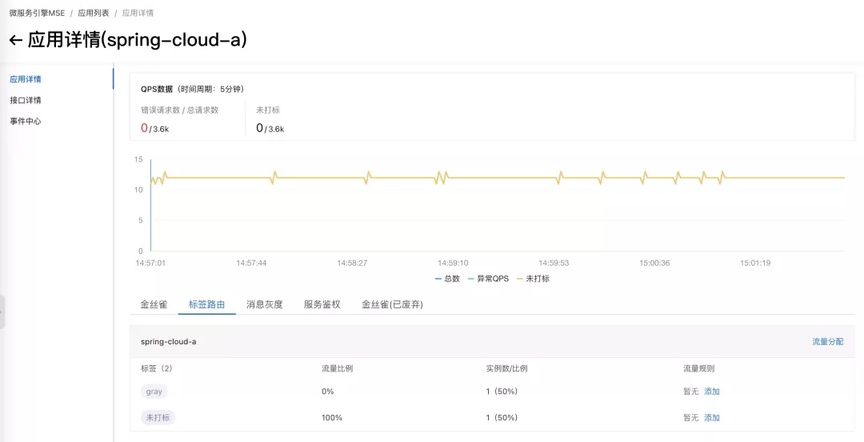Click the 15:00:36 time axis label

click(x=655, y=263)
